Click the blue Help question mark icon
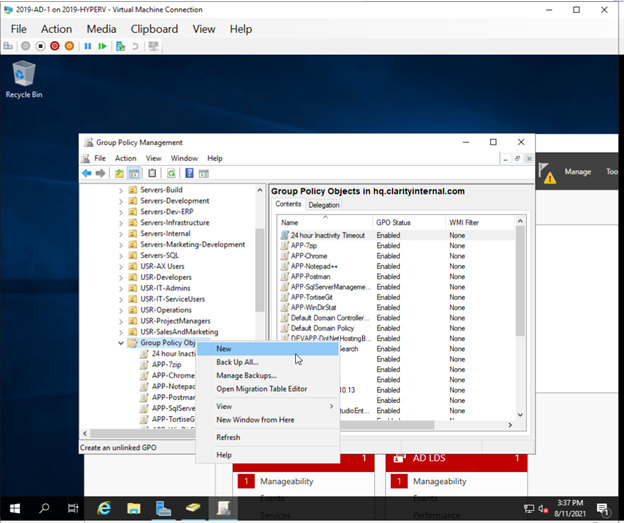Image resolution: width=624 pixels, height=523 pixels. tap(189, 173)
